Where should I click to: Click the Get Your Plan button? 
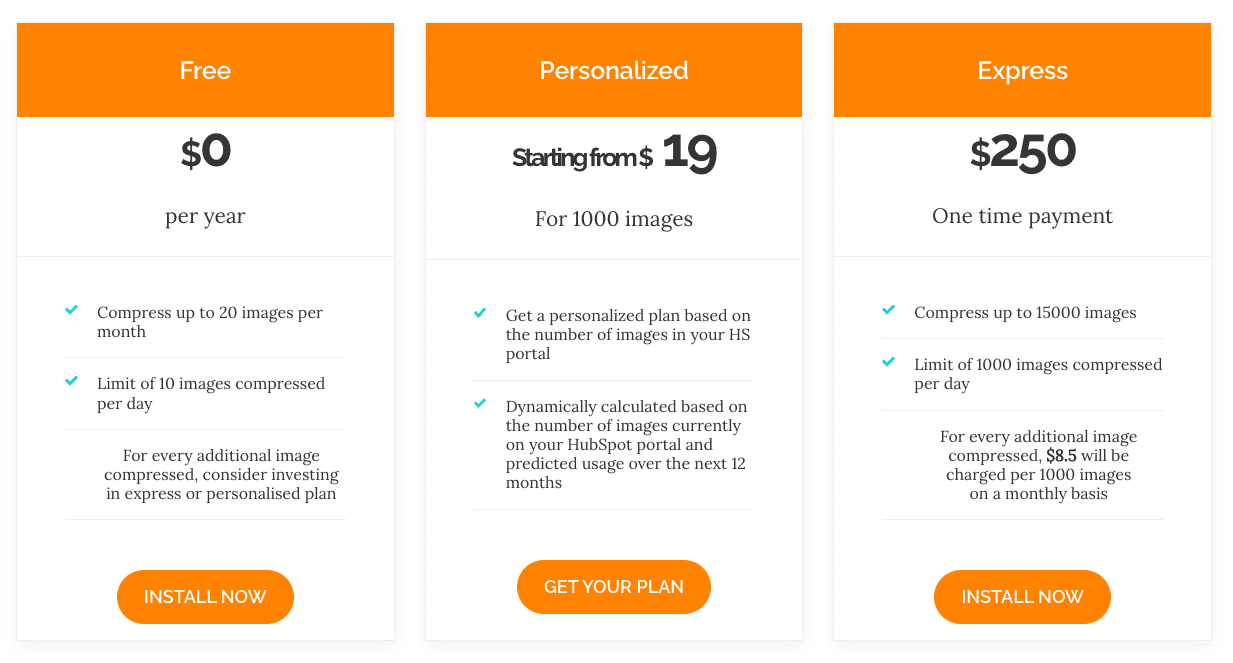click(x=614, y=587)
